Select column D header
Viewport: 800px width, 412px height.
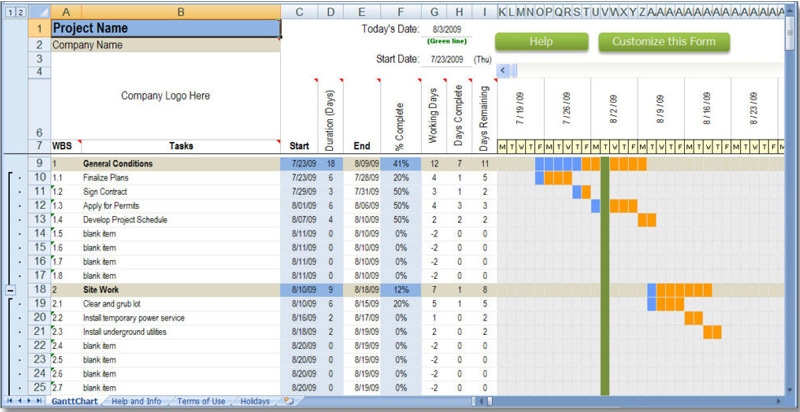pyautogui.click(x=331, y=12)
